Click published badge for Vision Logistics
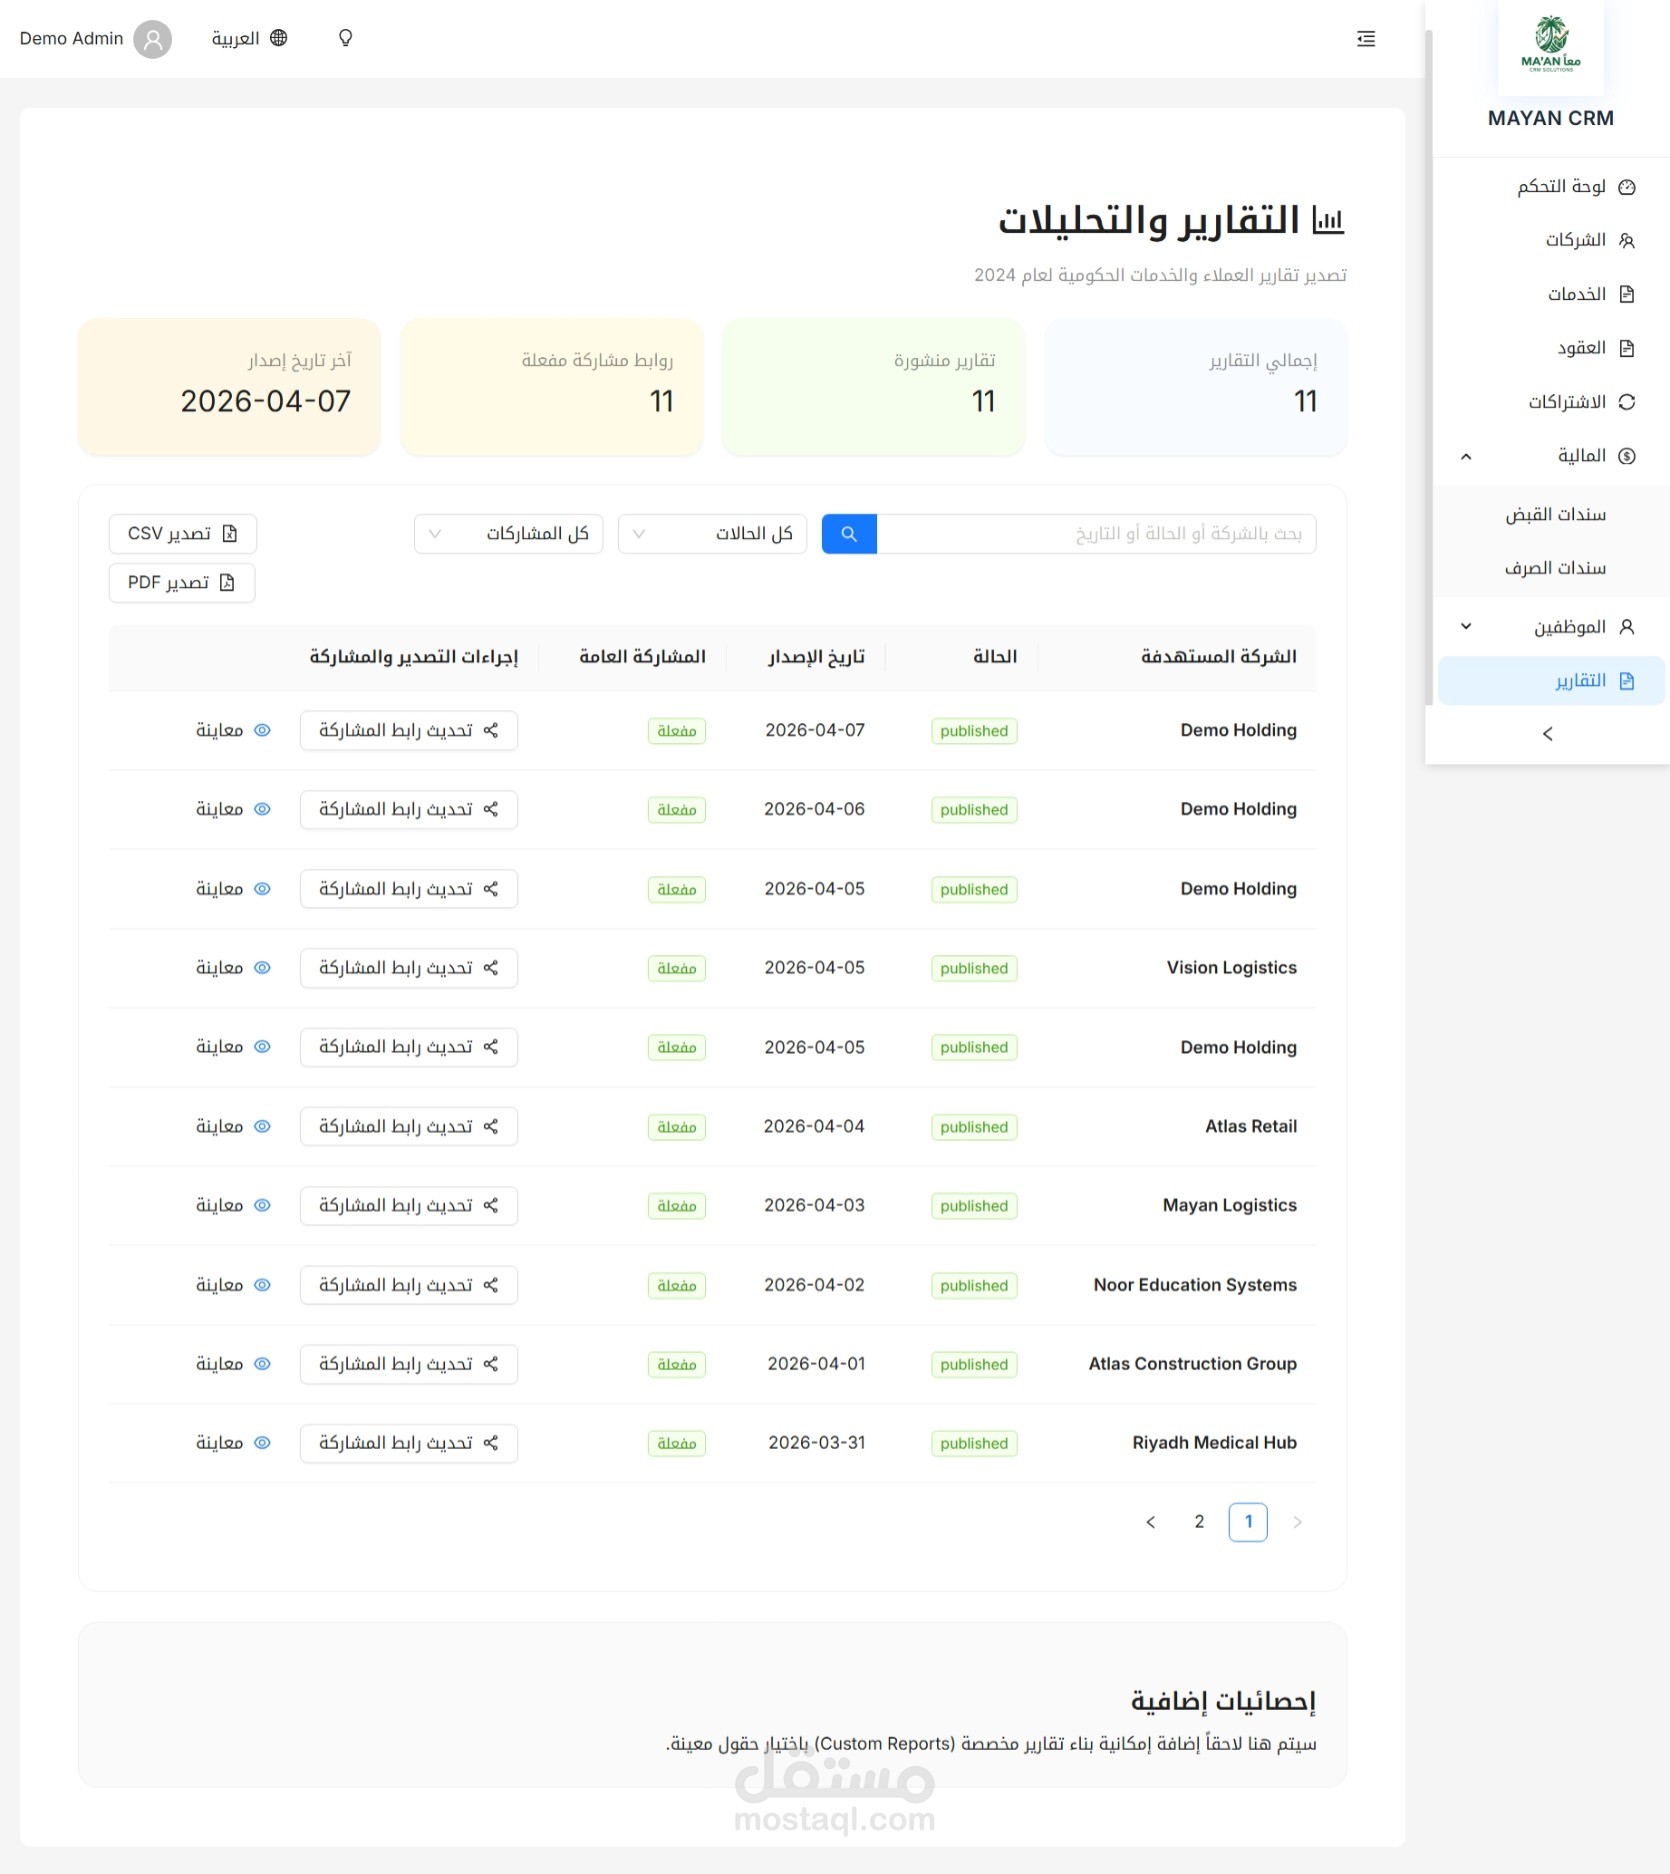The image size is (1670, 1874). coord(974,969)
